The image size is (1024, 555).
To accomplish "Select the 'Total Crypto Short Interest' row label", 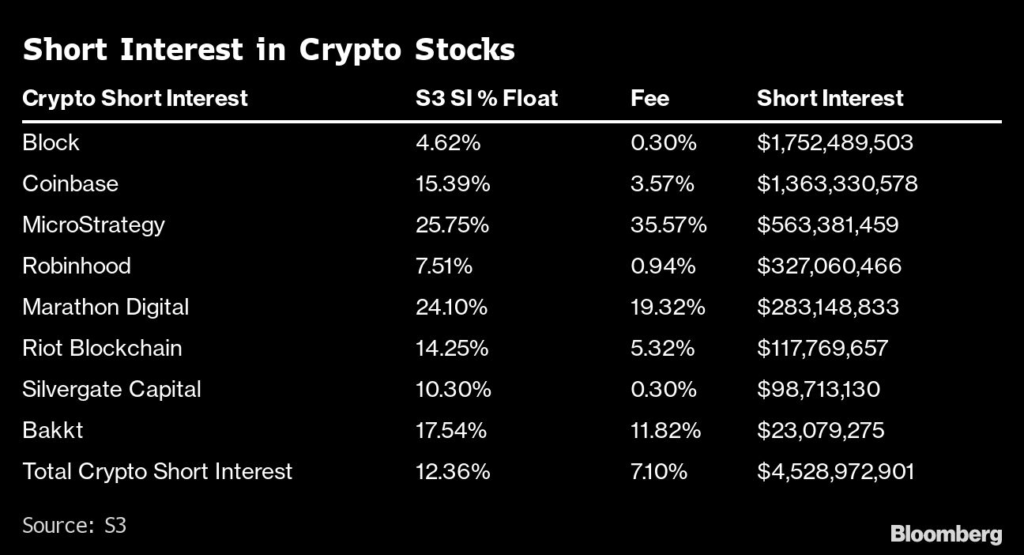I will pyautogui.click(x=157, y=471).
